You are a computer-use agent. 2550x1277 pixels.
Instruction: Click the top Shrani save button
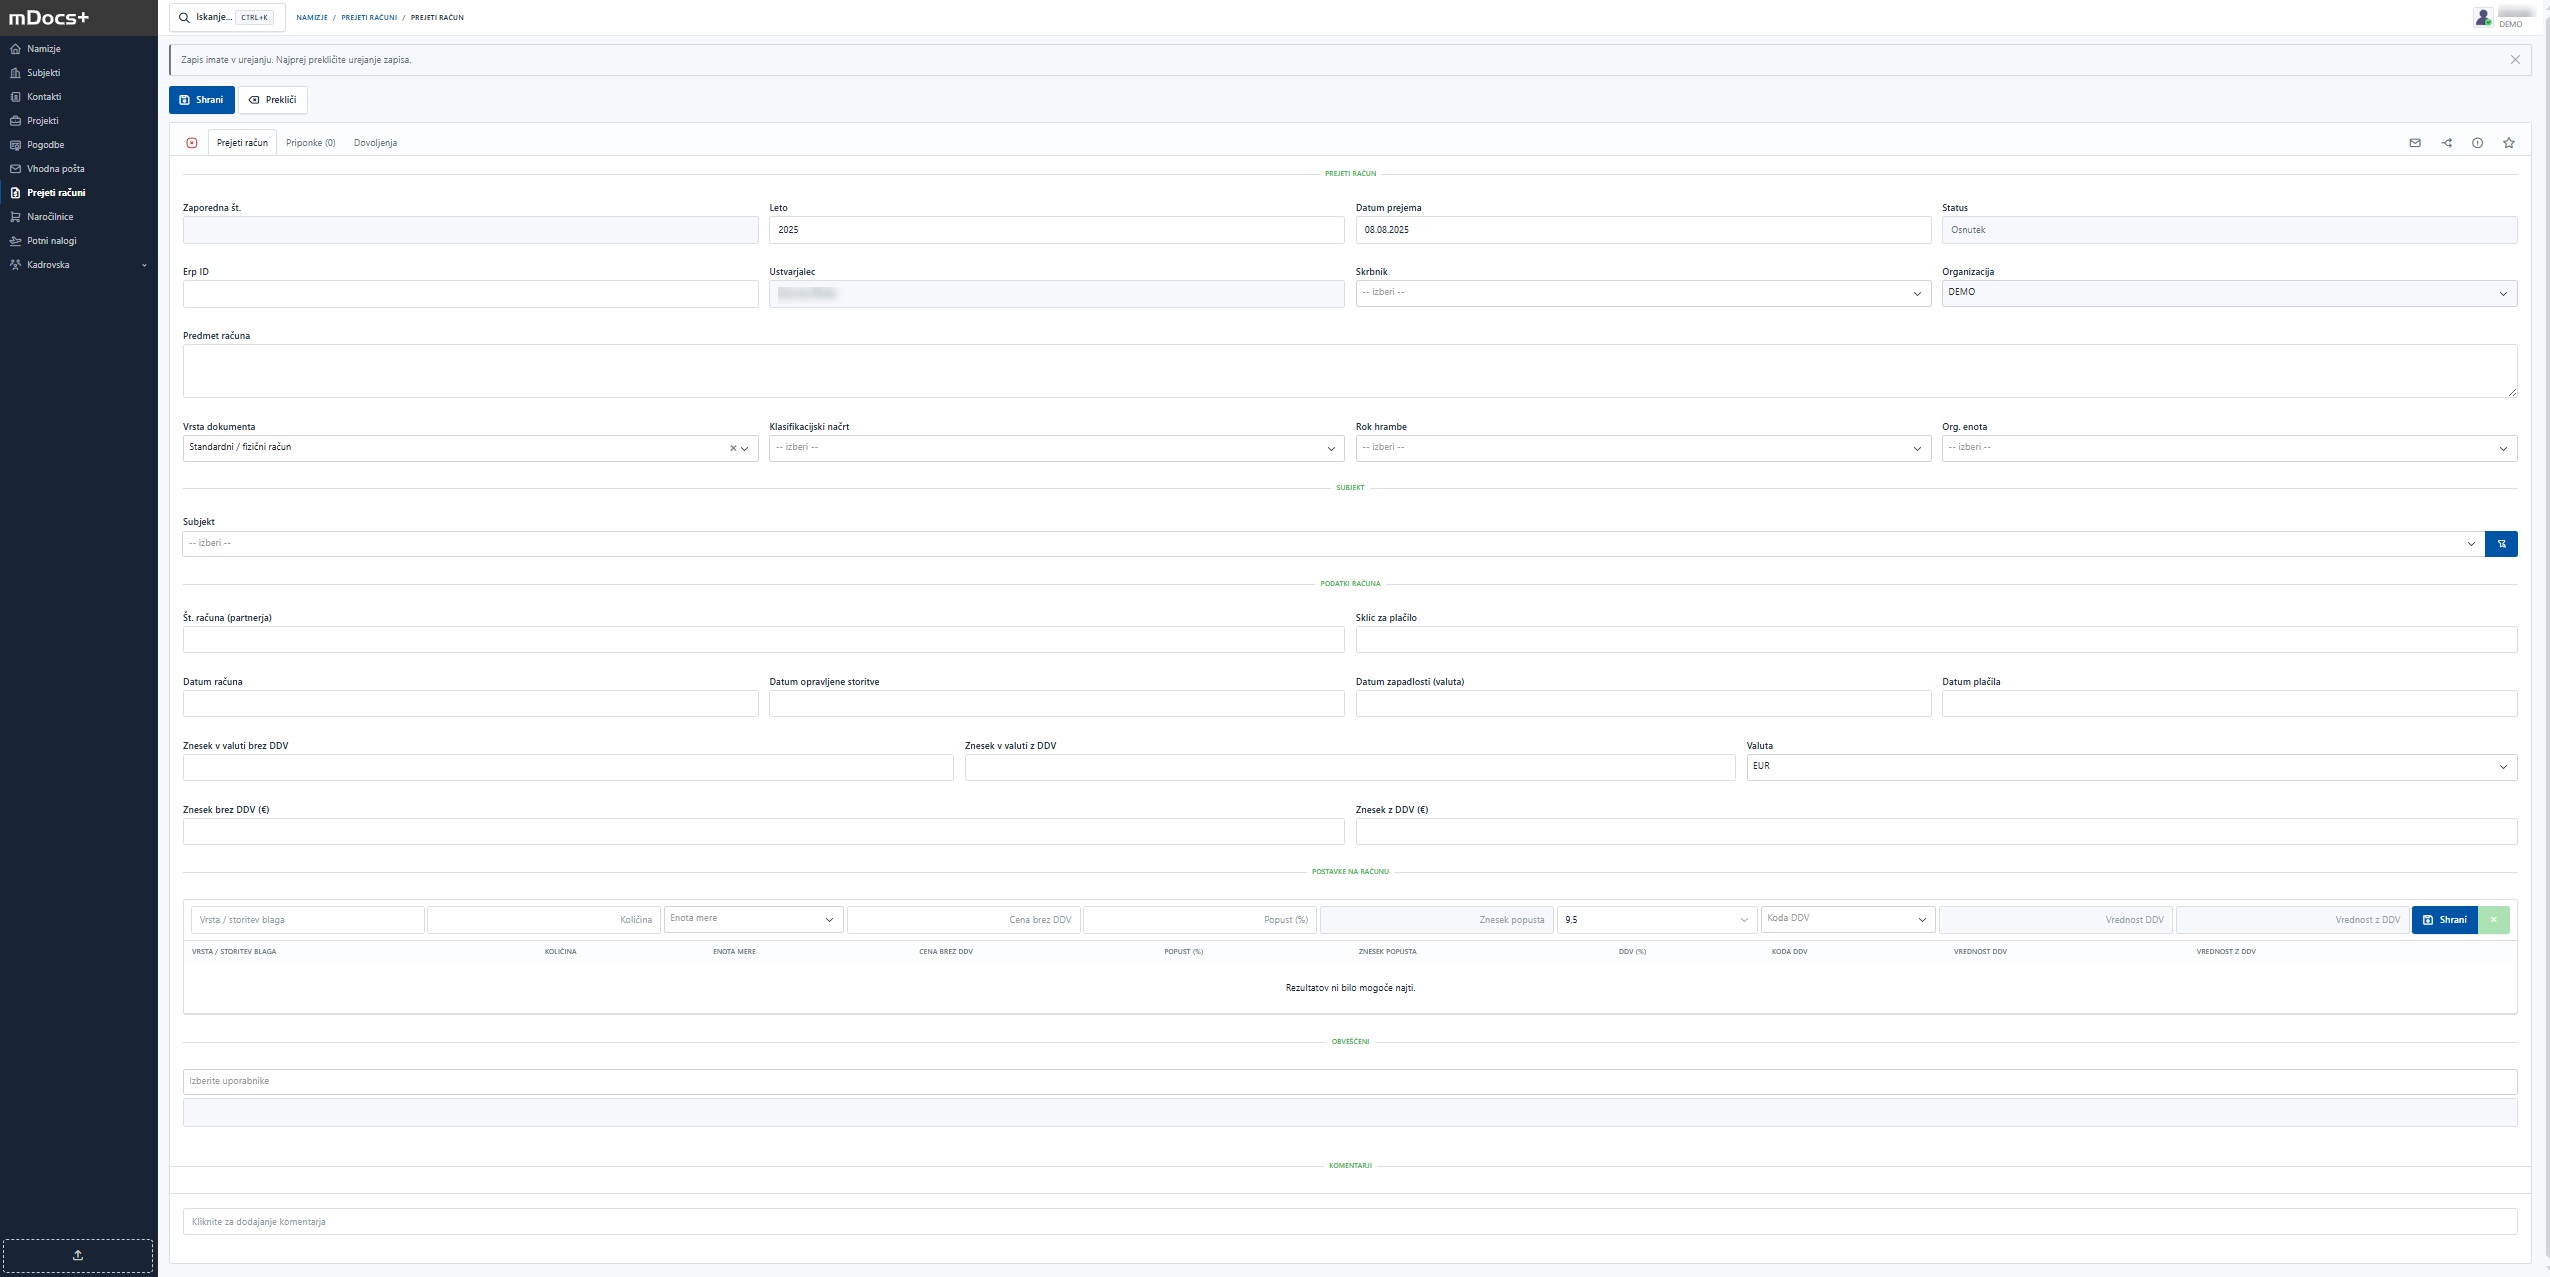click(201, 100)
